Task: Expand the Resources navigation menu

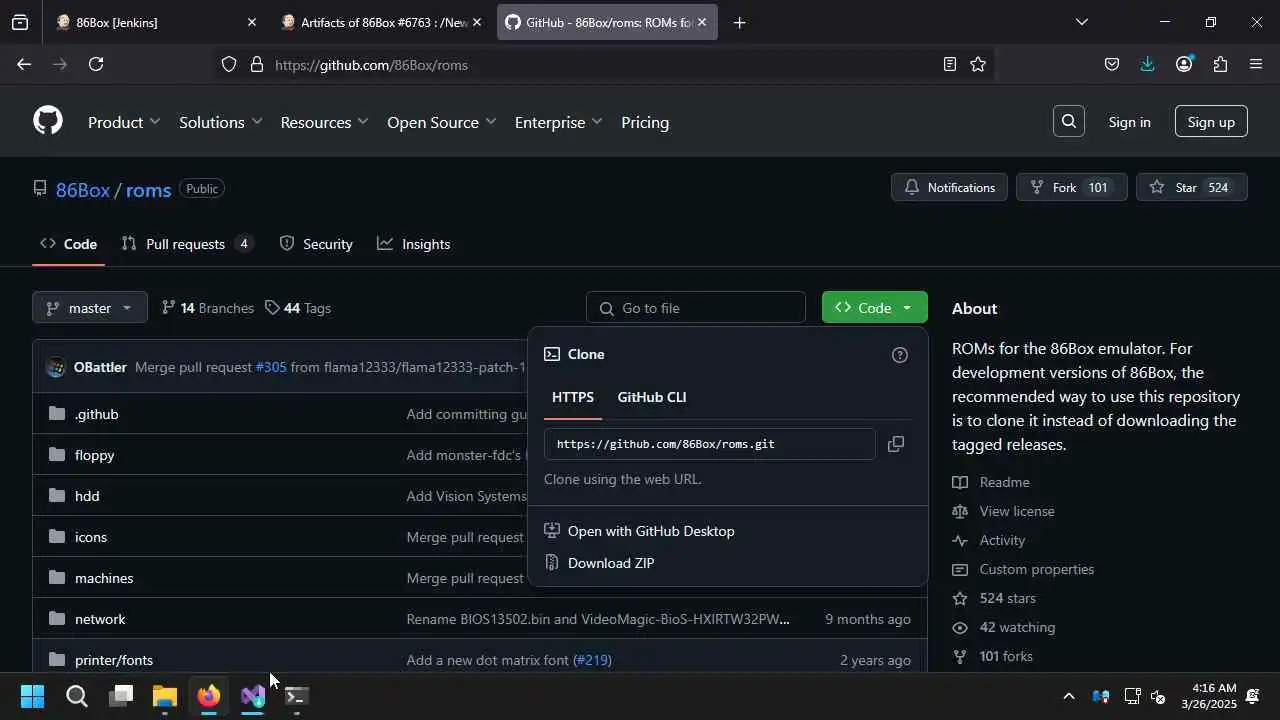Action: point(325,122)
